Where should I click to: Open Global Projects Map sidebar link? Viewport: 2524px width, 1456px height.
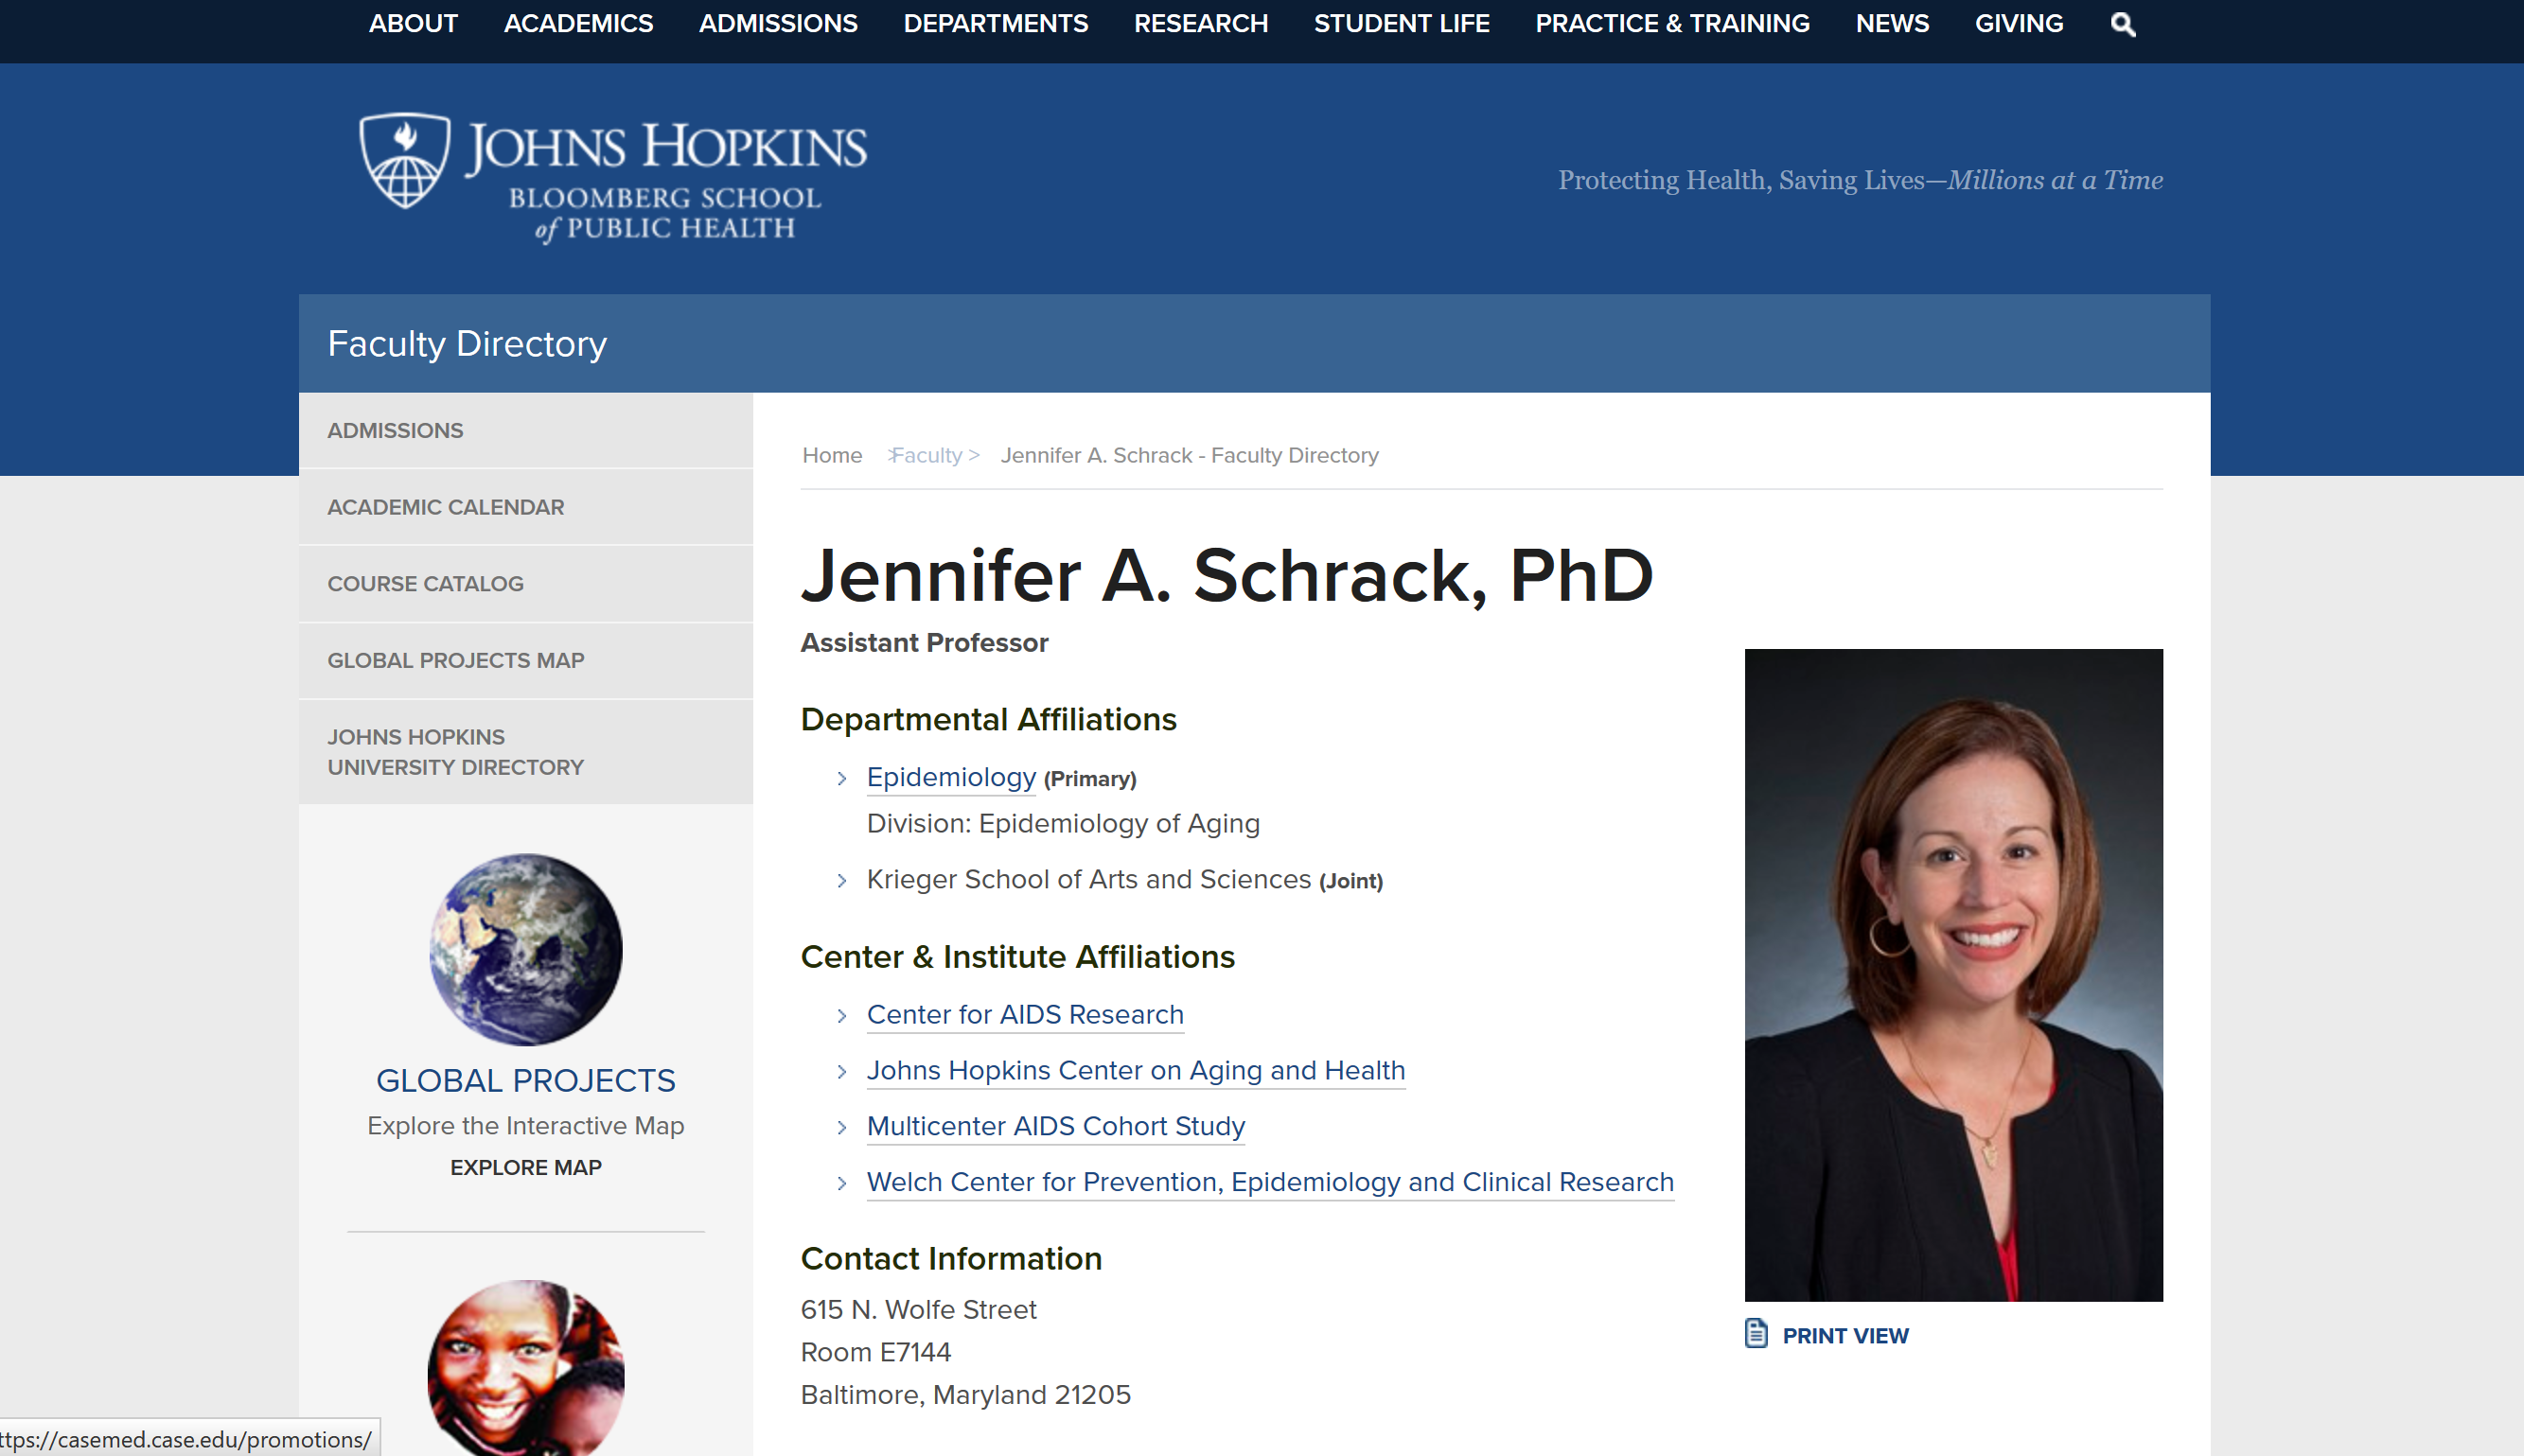(x=525, y=660)
